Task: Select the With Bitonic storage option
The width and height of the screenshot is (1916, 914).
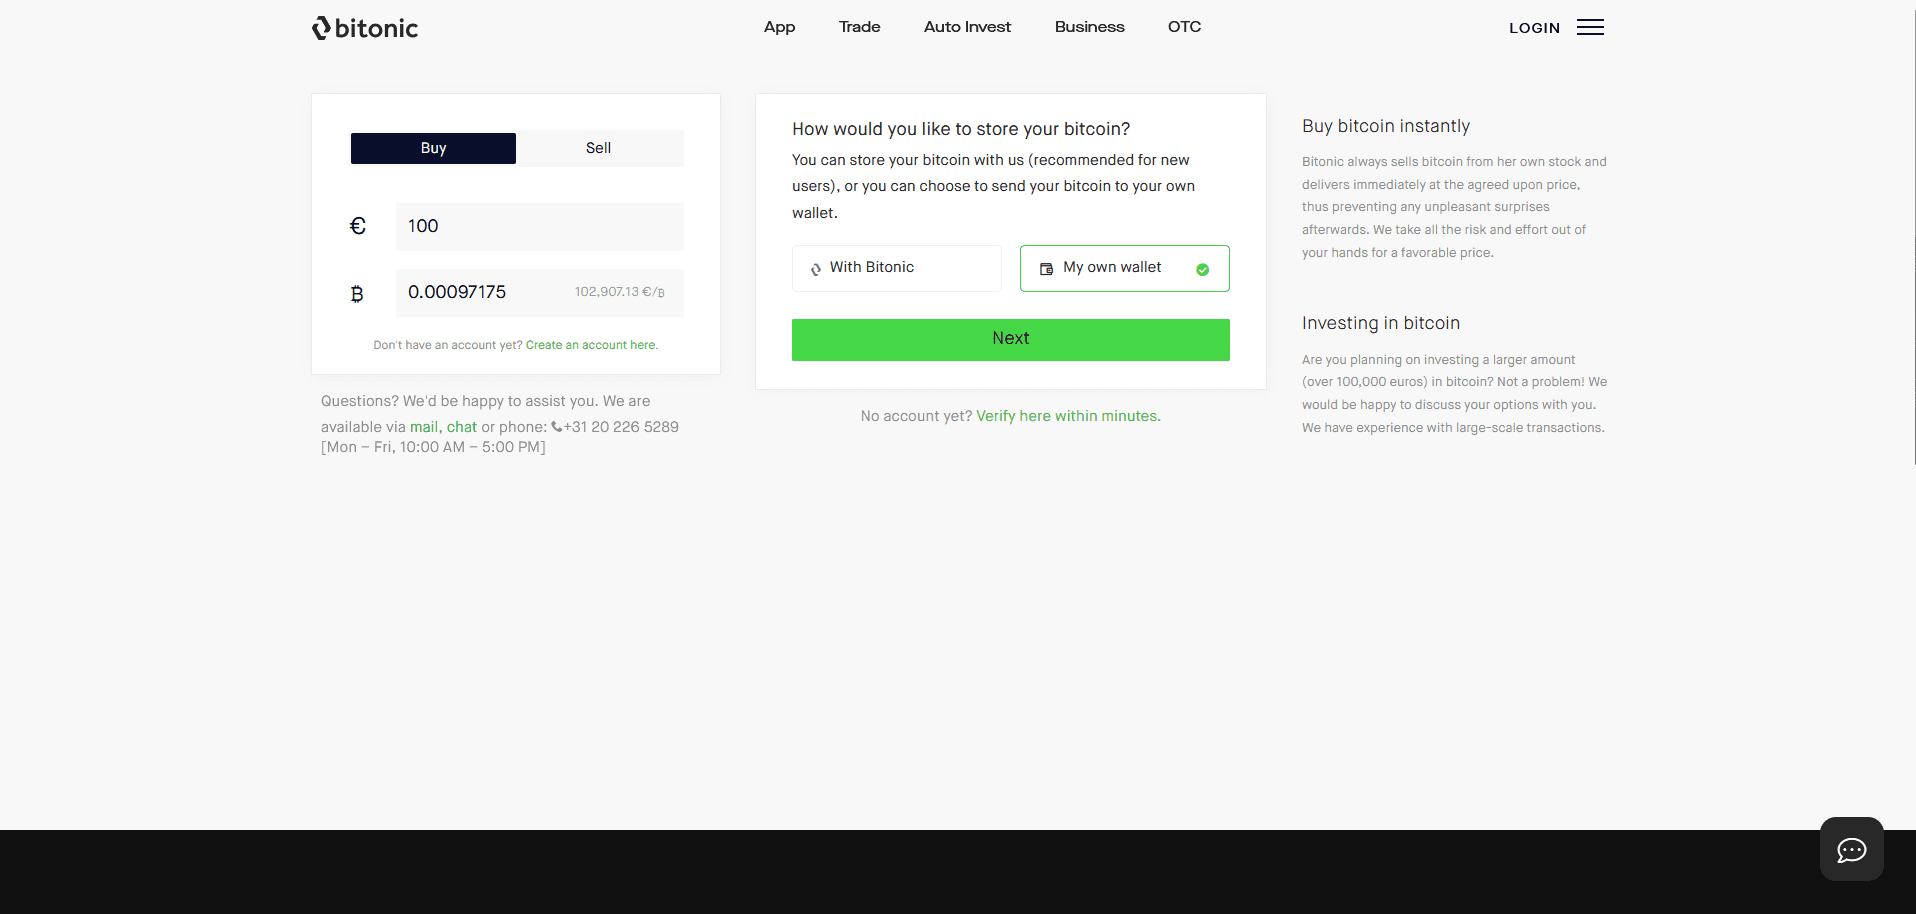Action: tap(896, 268)
